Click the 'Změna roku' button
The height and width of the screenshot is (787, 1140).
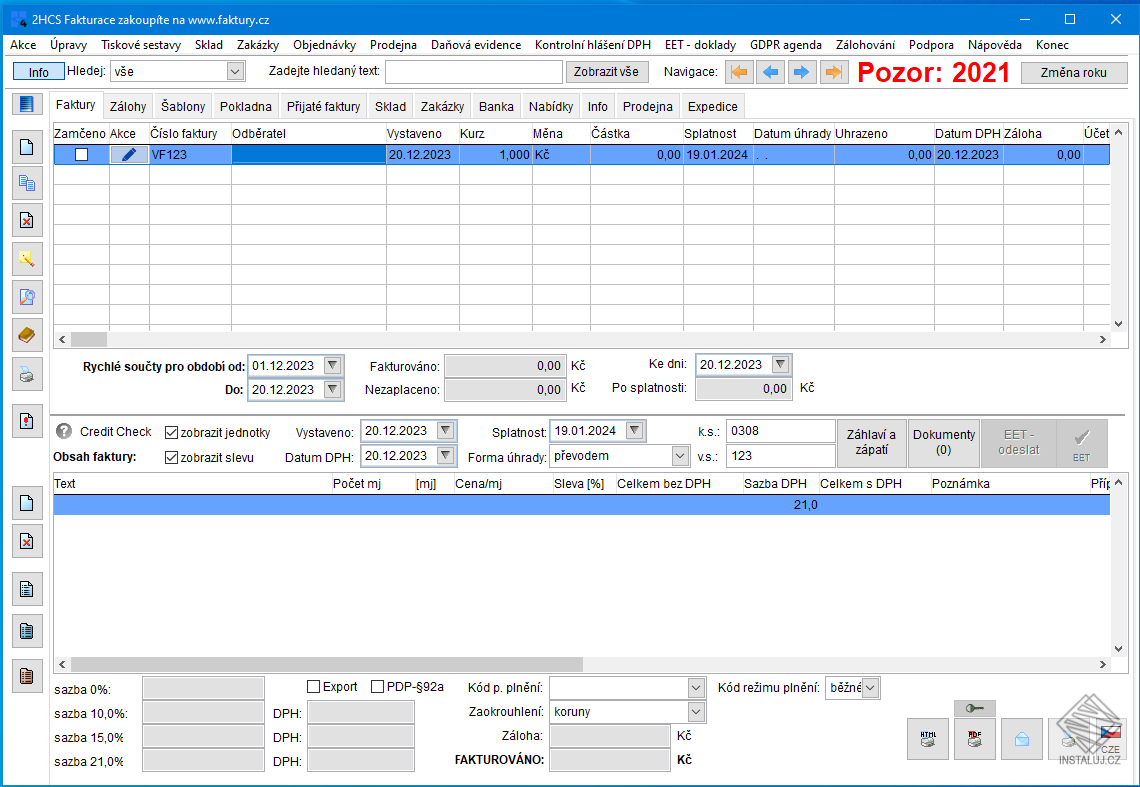(x=1073, y=72)
